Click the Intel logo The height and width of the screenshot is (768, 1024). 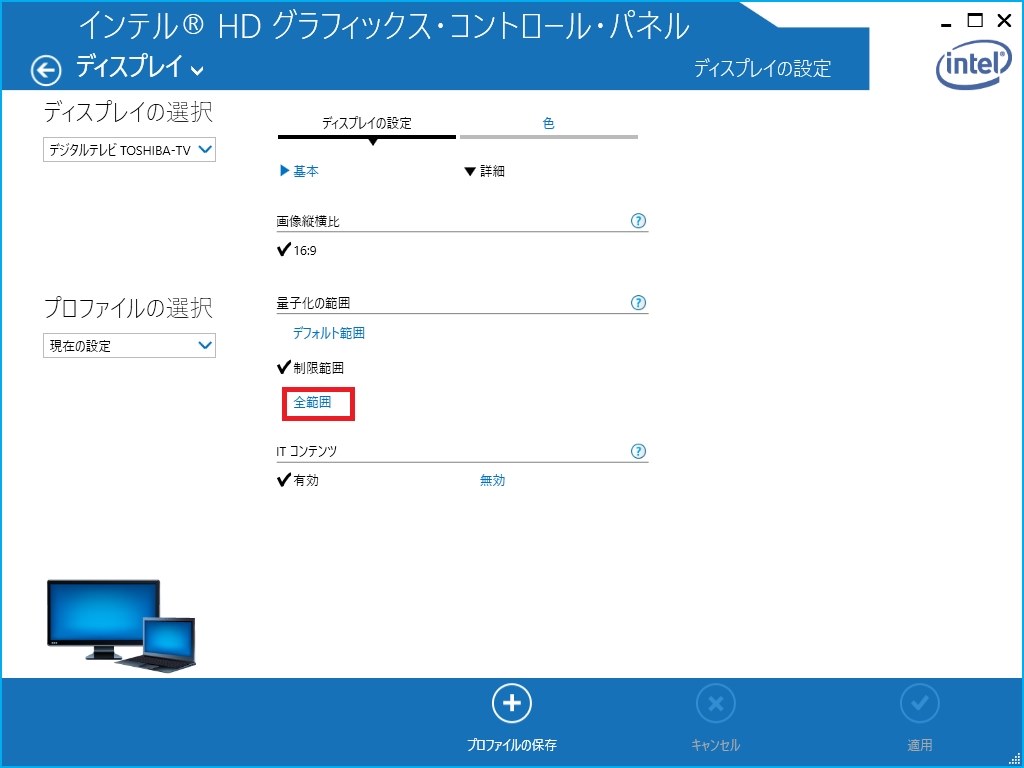(x=974, y=67)
